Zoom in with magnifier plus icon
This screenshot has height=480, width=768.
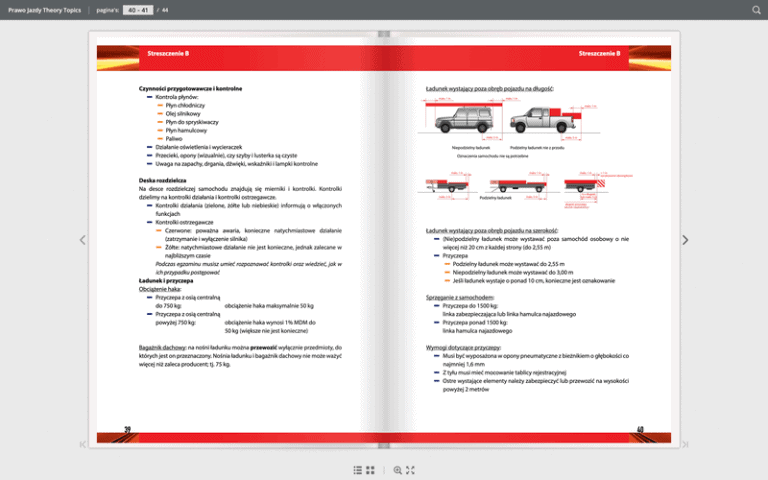(398, 469)
